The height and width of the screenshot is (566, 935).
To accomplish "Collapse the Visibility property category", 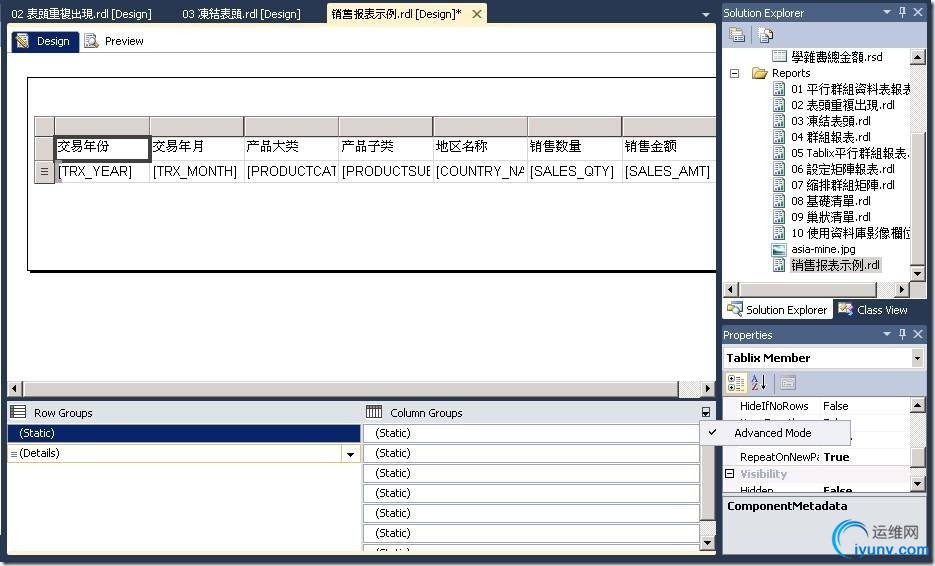I will pos(729,474).
